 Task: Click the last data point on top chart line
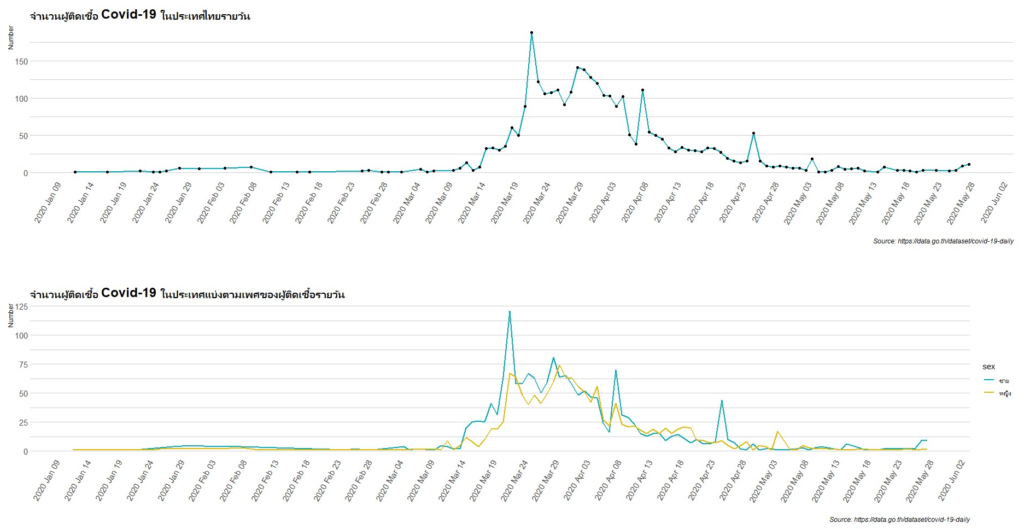click(x=969, y=164)
